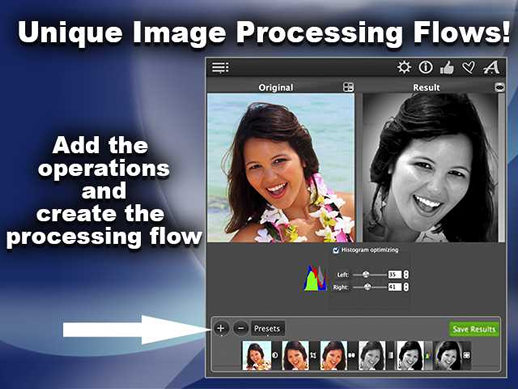This screenshot has height=389, width=518.
Task: Open the Presets dropdown
Action: click(267, 329)
